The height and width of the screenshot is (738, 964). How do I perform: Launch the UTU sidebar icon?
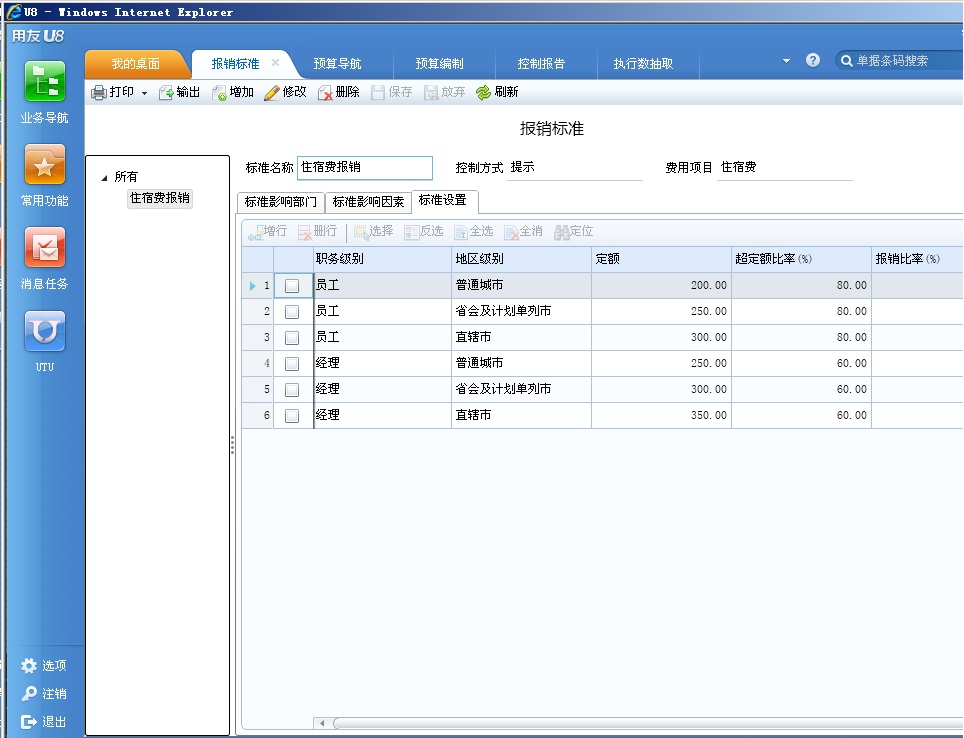tap(44, 331)
